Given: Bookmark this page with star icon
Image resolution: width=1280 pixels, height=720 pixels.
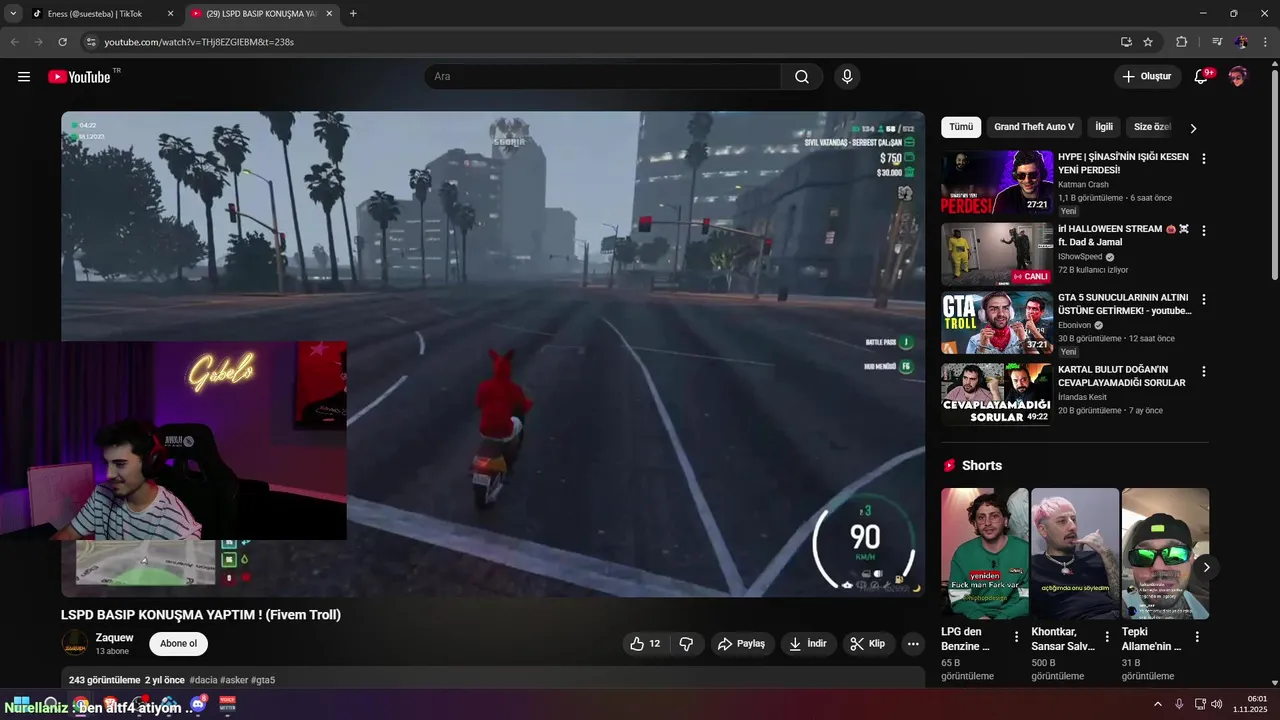Looking at the screenshot, I should pyautogui.click(x=1148, y=42).
